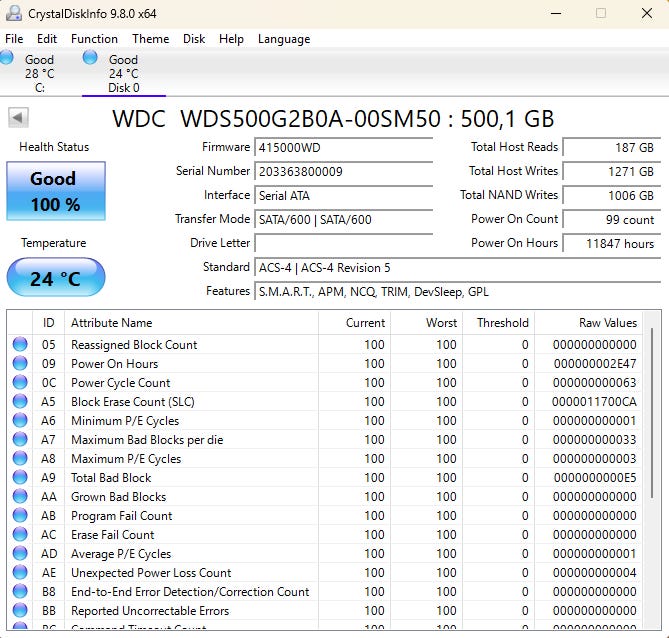Click status orb for Unexpected Power Loss Count
Screen dimensions: 669x638
click(20, 573)
